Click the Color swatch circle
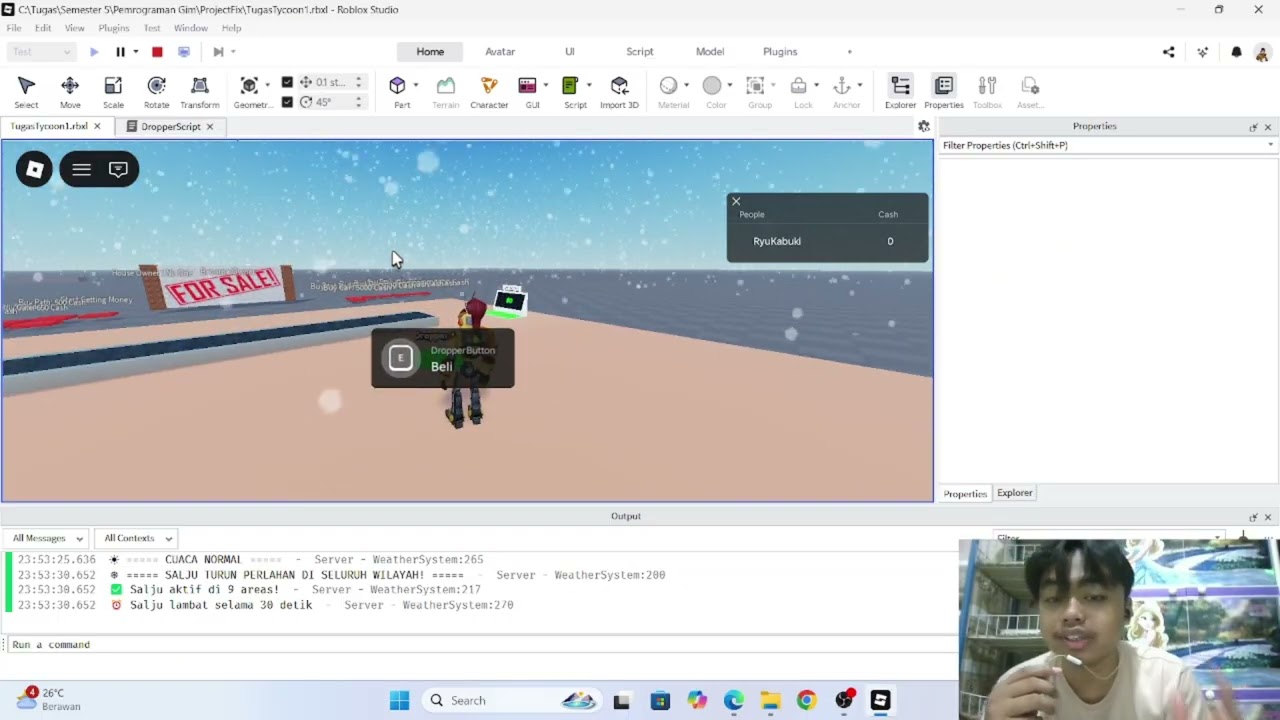The height and width of the screenshot is (720, 1280). click(712, 86)
